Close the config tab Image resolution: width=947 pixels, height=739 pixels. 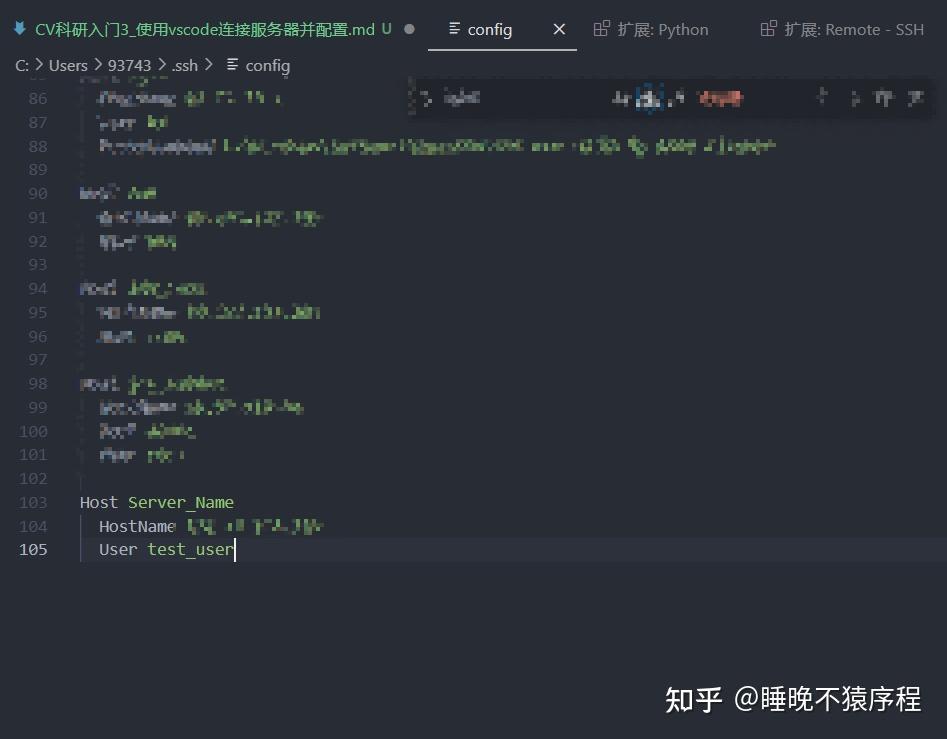click(559, 29)
